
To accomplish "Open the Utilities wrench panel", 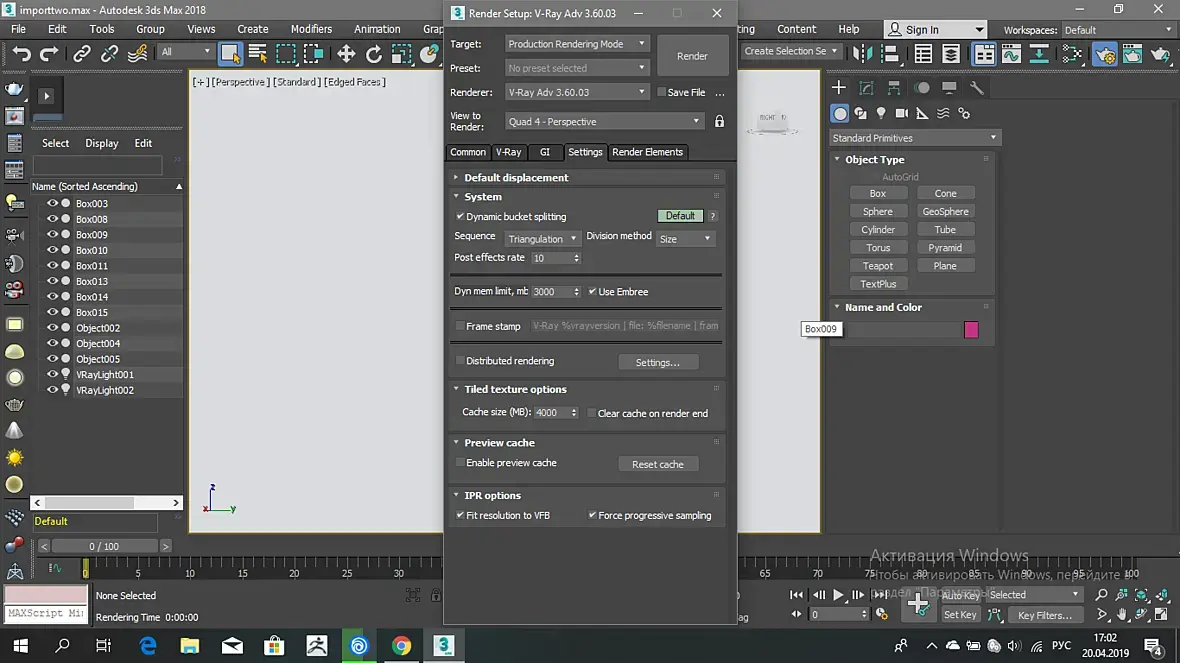I will pyautogui.click(x=977, y=88).
